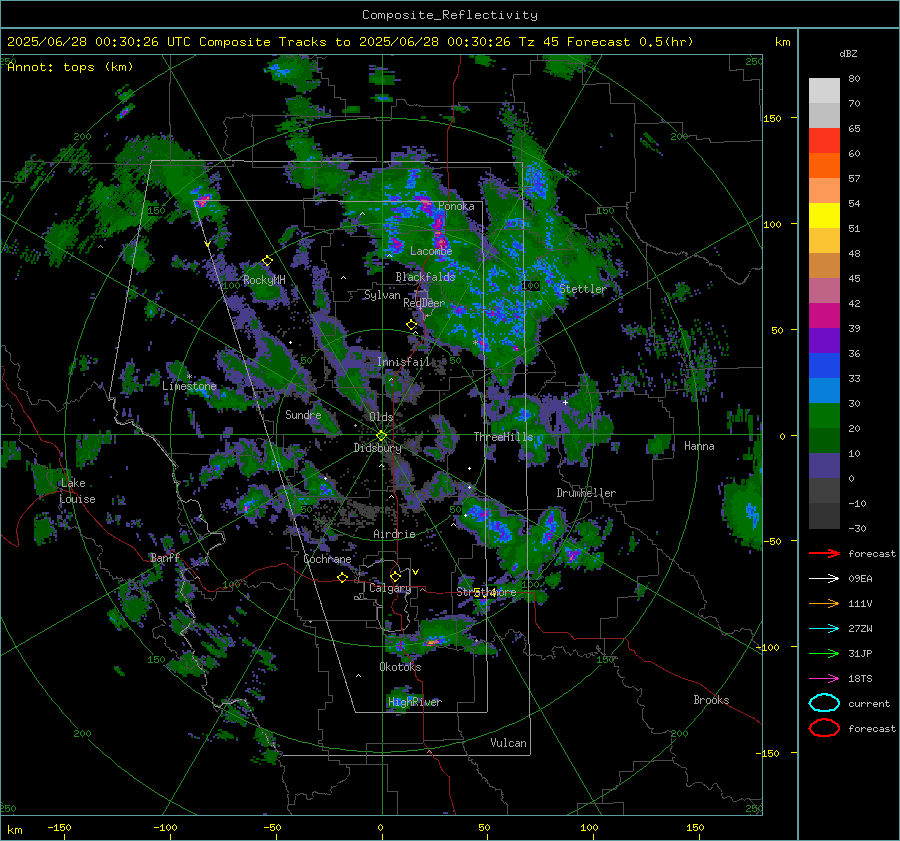Image resolution: width=900 pixels, height=841 pixels.
Task: Click the km unit label at bottom-left
Action: (14, 830)
